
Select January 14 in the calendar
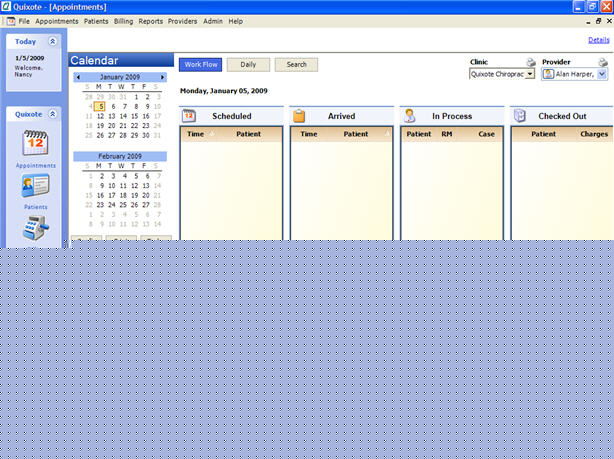tap(123, 116)
